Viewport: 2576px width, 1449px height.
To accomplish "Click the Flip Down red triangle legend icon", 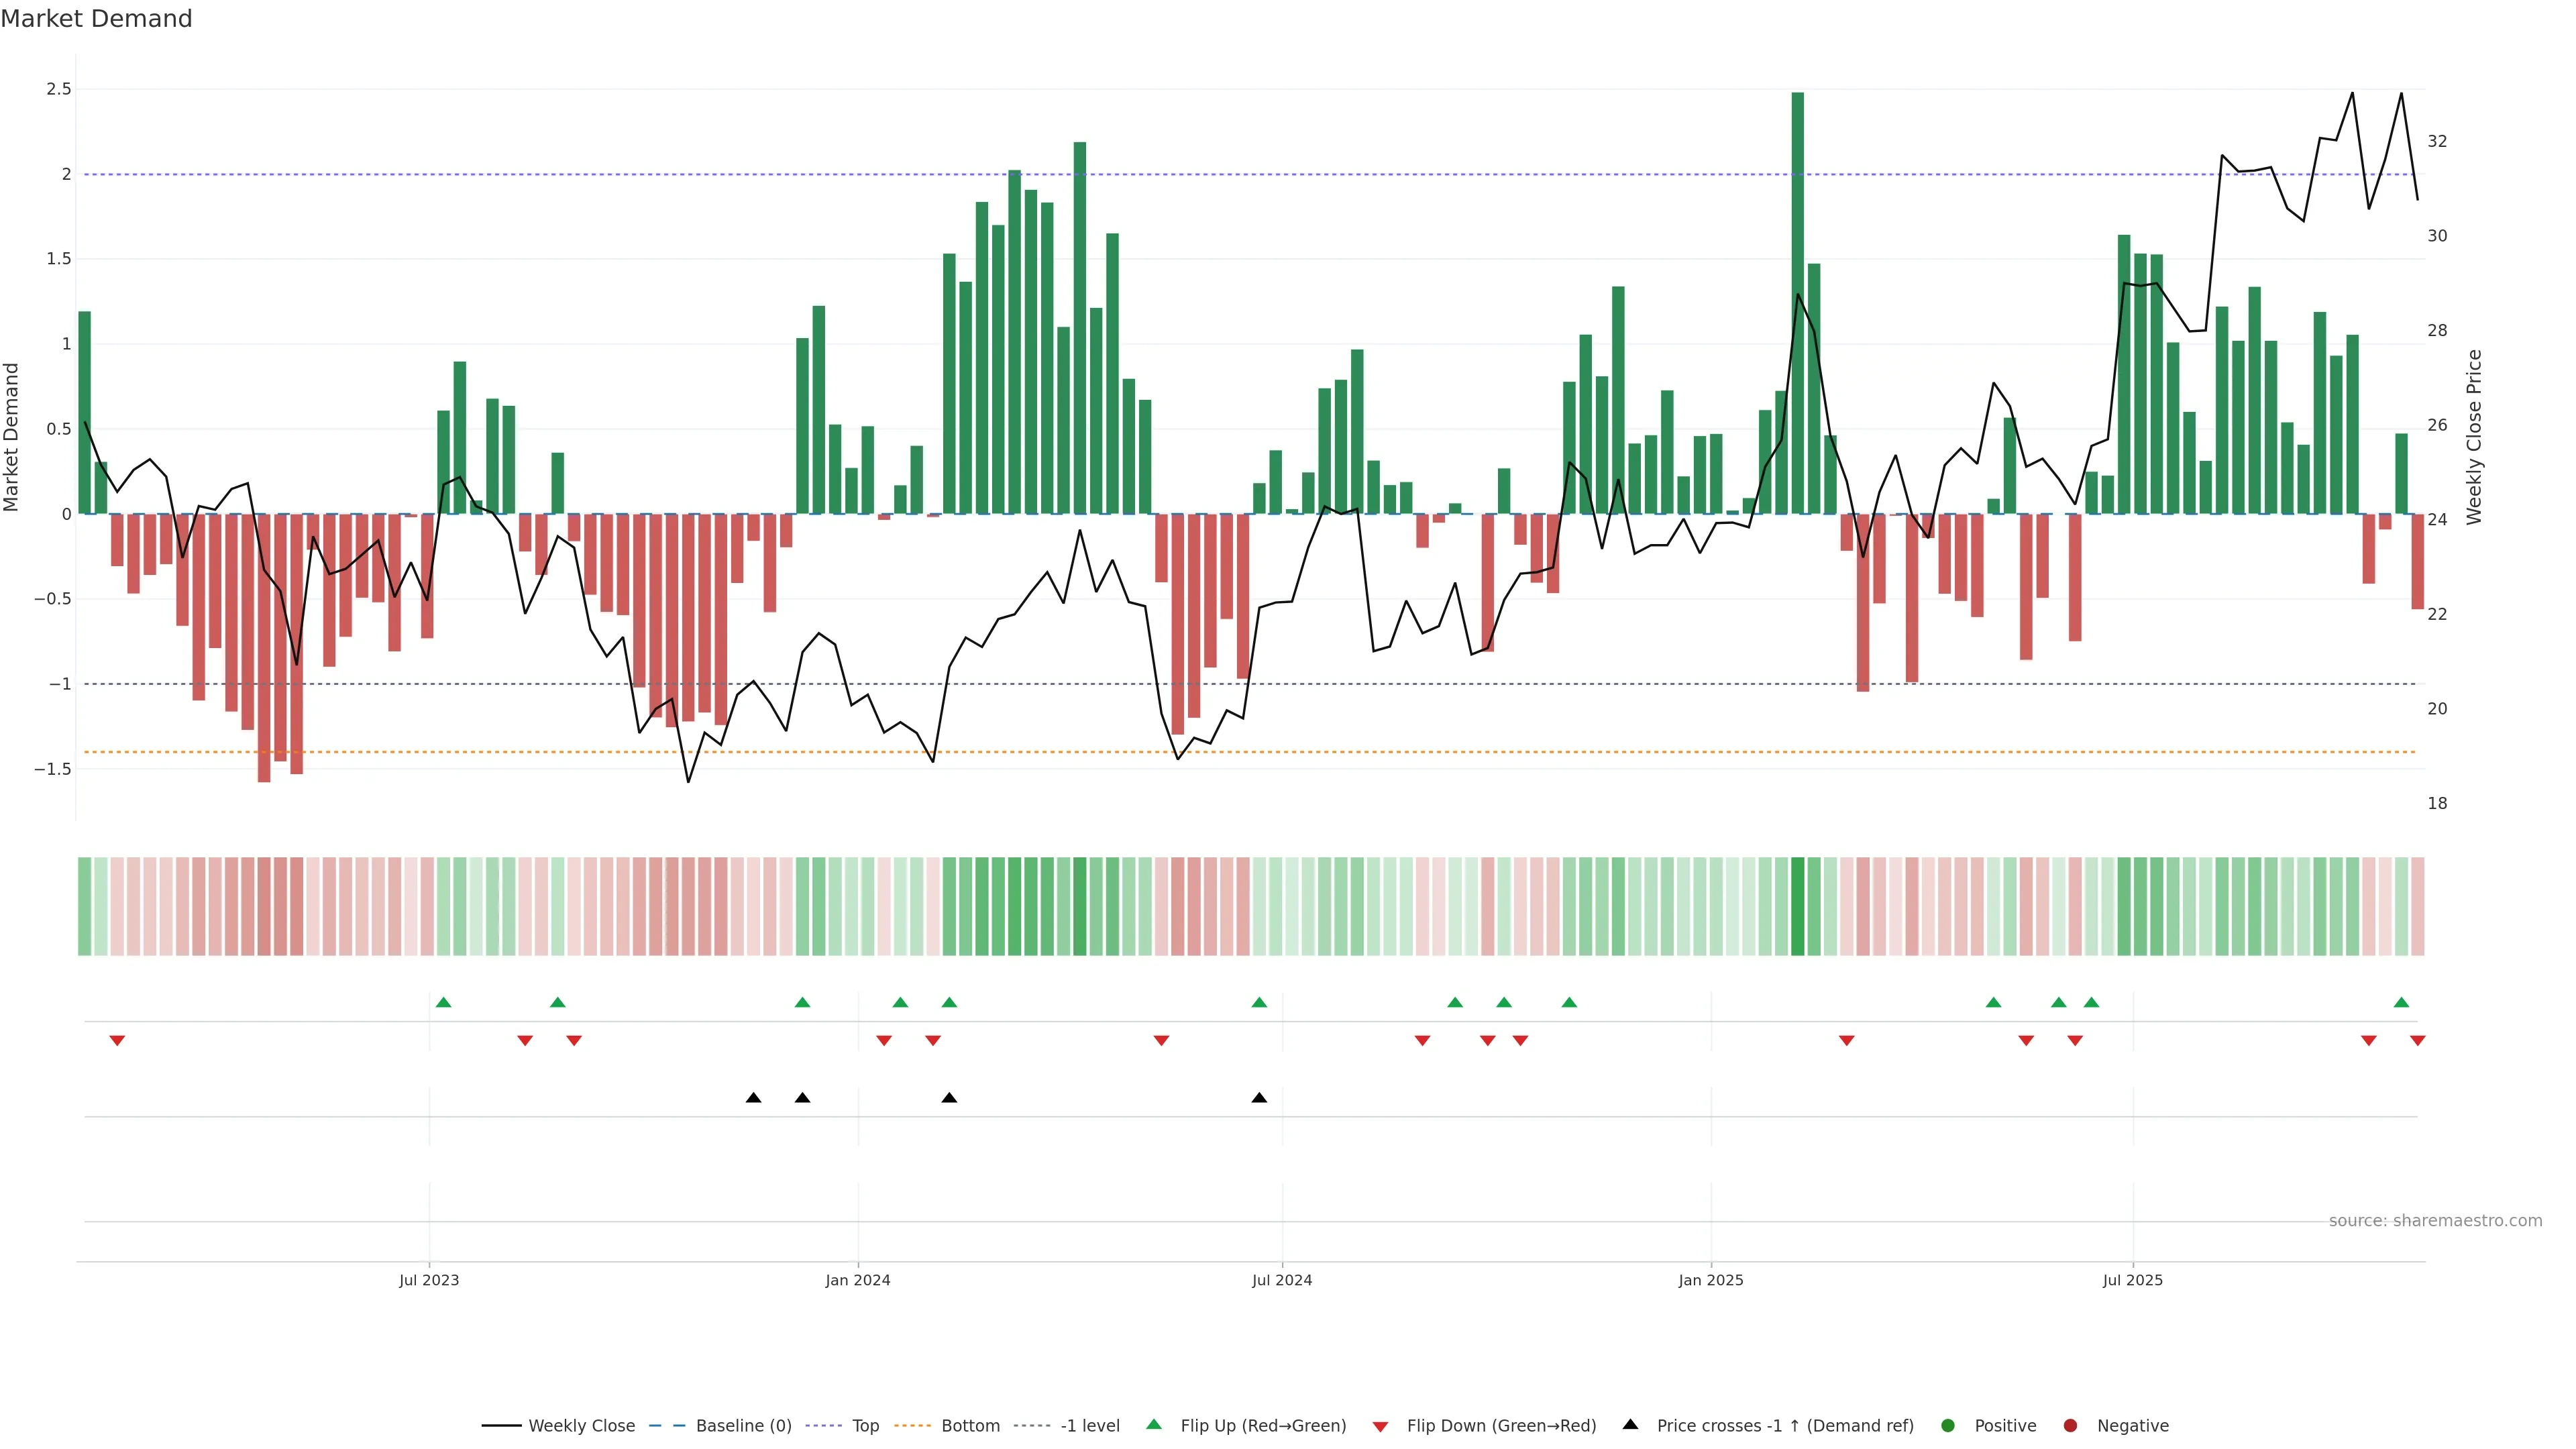I will pos(1380,1426).
